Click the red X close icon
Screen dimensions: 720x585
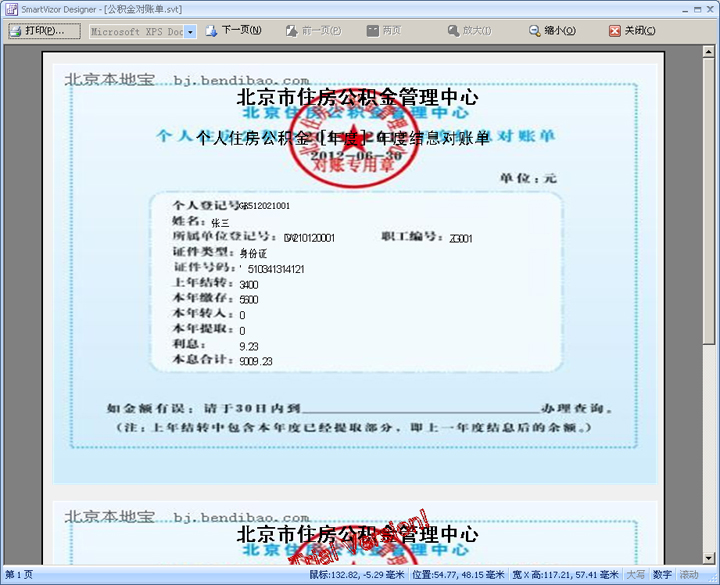tap(615, 31)
